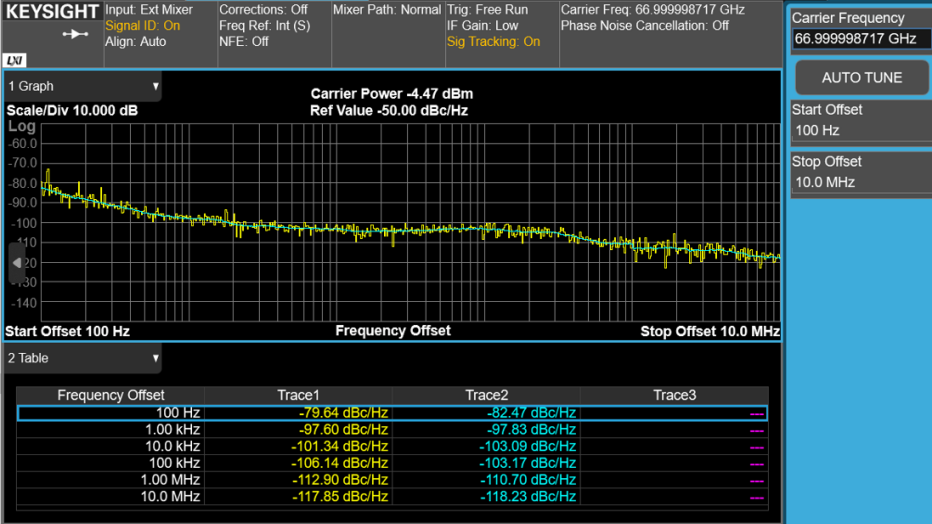Click Corrections: Off in the meas bar
The height and width of the screenshot is (524, 932).
pos(263,10)
